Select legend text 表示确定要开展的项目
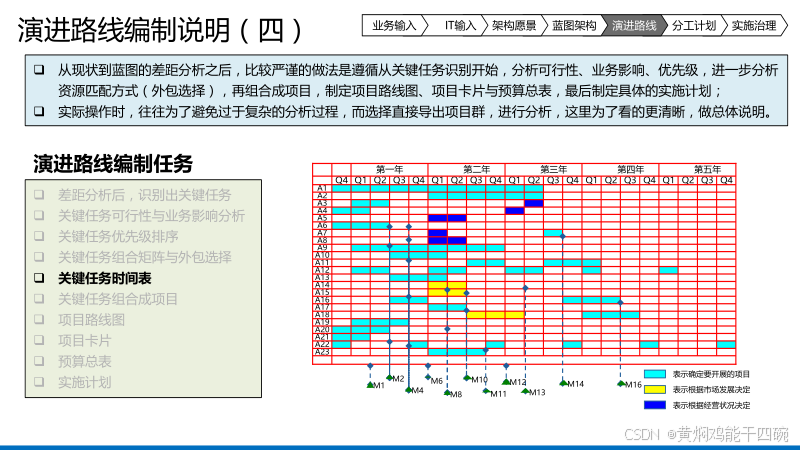 pyautogui.click(x=711, y=374)
